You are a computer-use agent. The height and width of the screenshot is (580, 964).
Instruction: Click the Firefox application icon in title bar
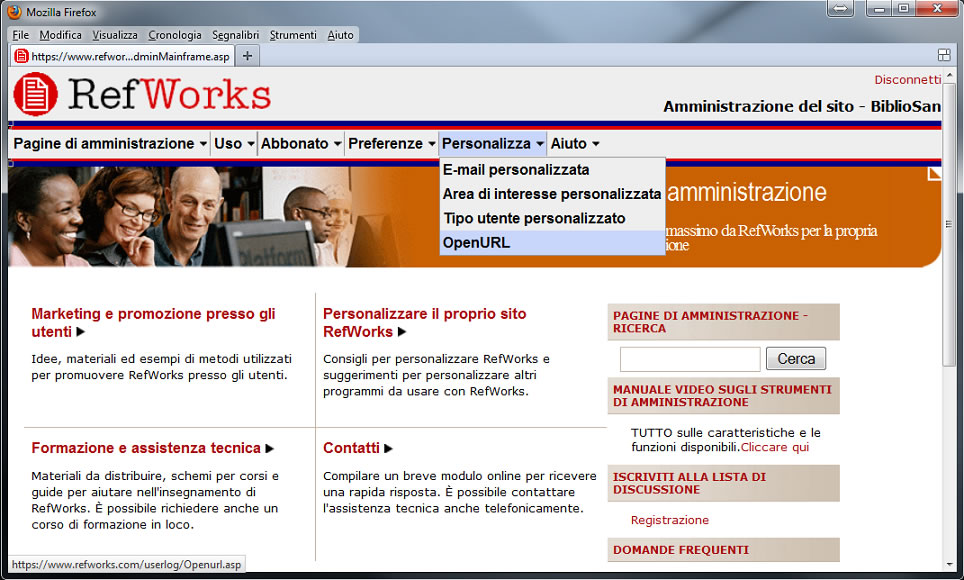tap(14, 12)
